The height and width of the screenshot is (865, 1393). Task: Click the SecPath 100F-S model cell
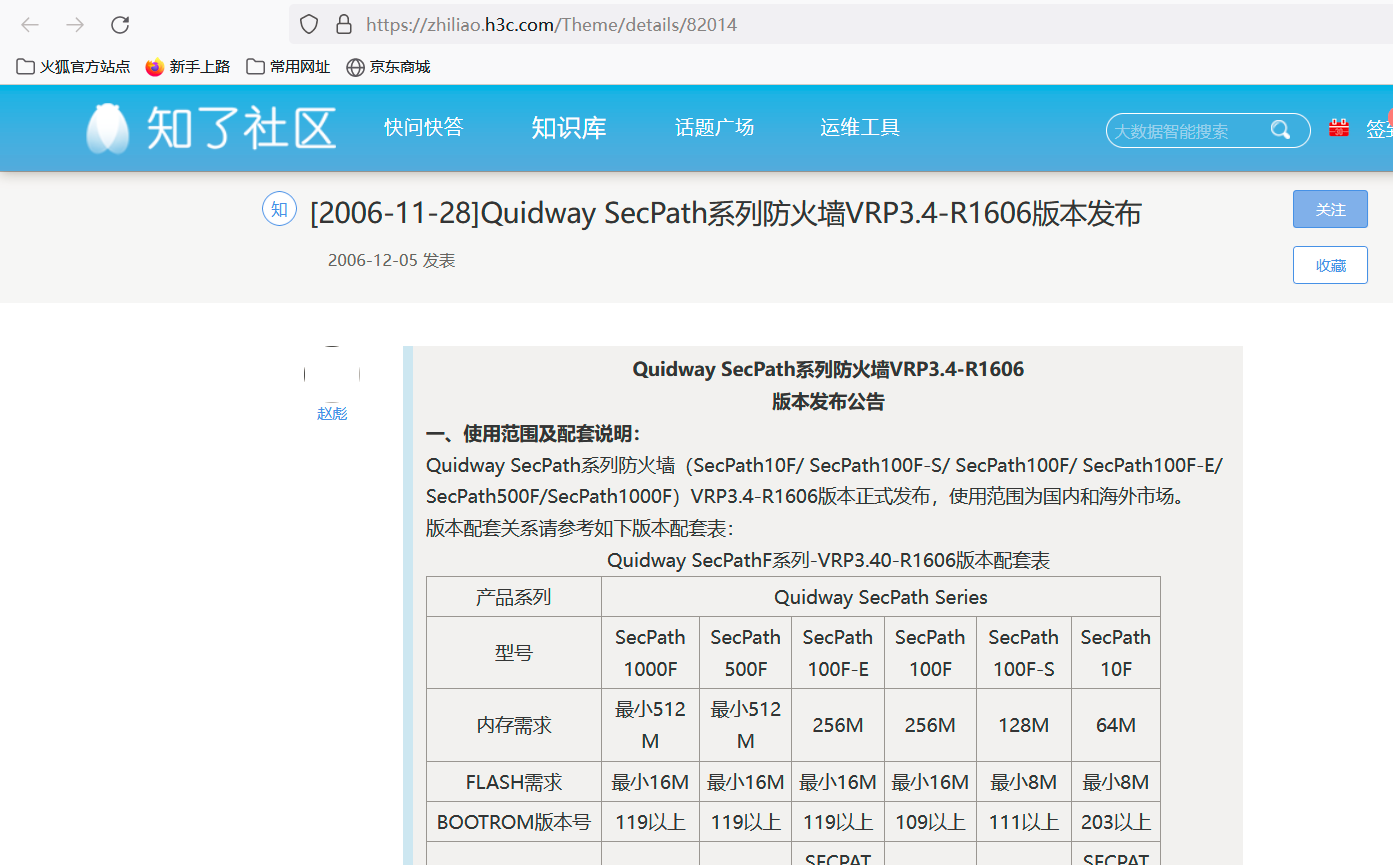pyautogui.click(x=1024, y=653)
